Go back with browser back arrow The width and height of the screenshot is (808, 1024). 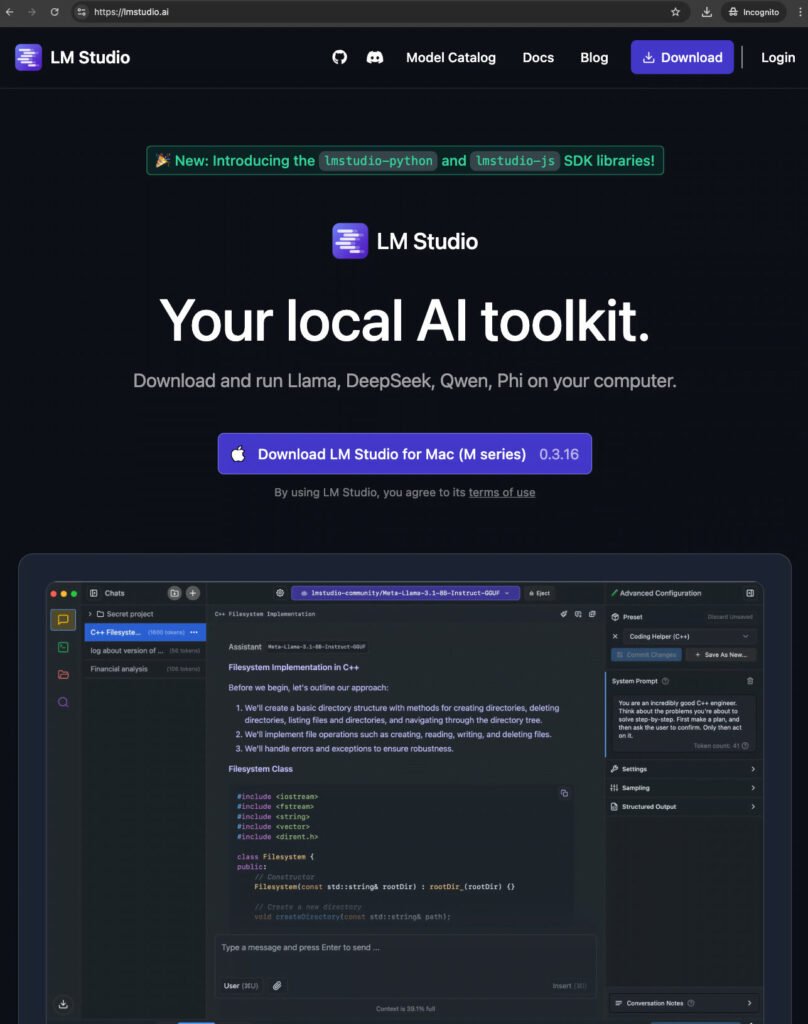click(x=9, y=12)
